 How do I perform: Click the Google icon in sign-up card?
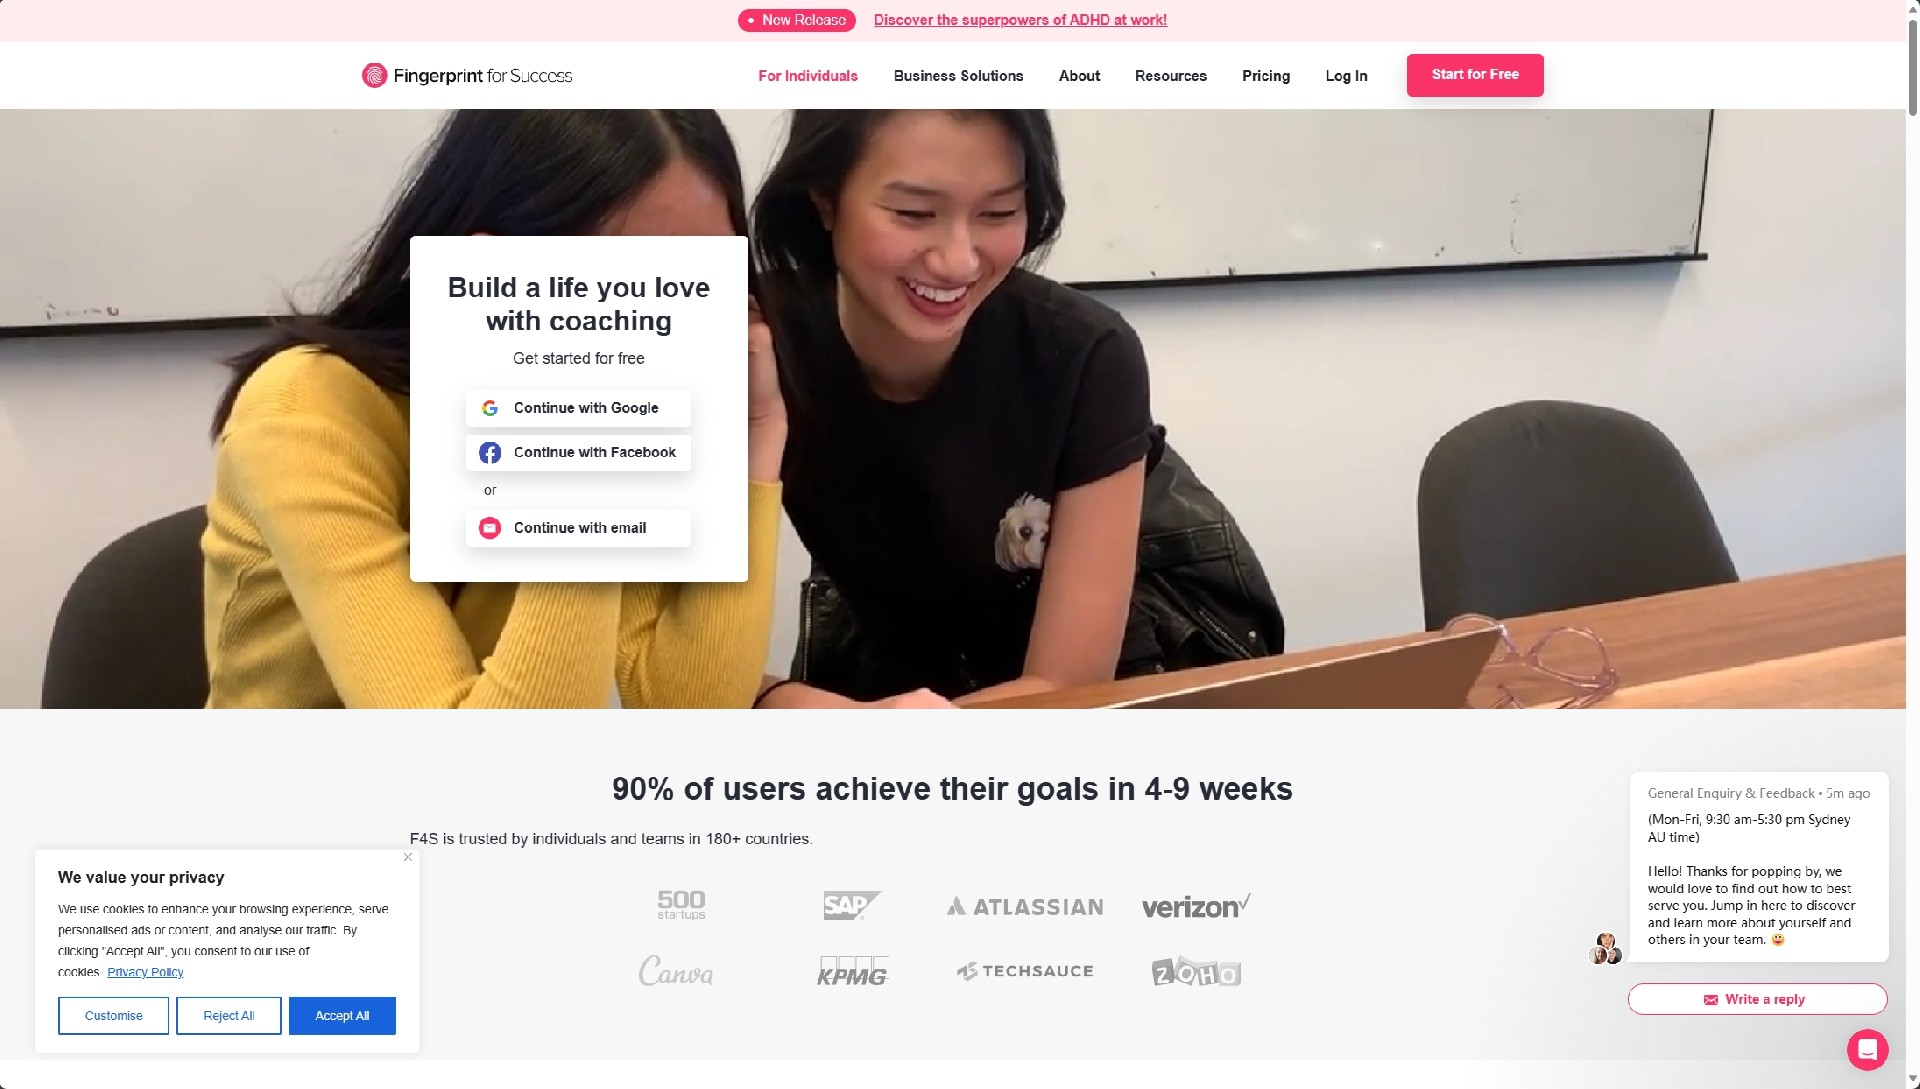pyautogui.click(x=490, y=408)
